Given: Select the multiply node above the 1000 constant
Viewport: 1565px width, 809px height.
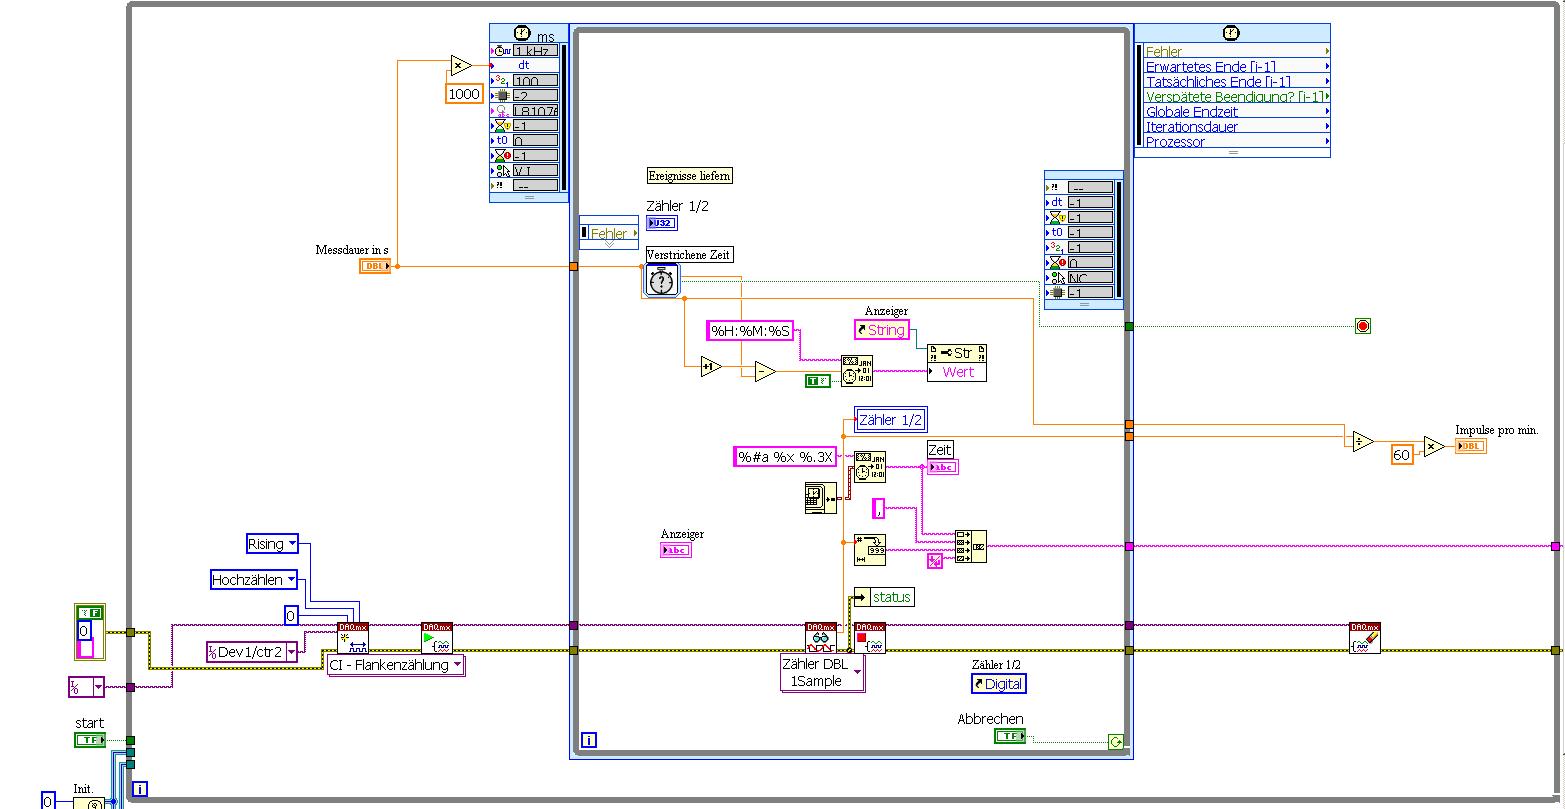Looking at the screenshot, I should [460, 66].
